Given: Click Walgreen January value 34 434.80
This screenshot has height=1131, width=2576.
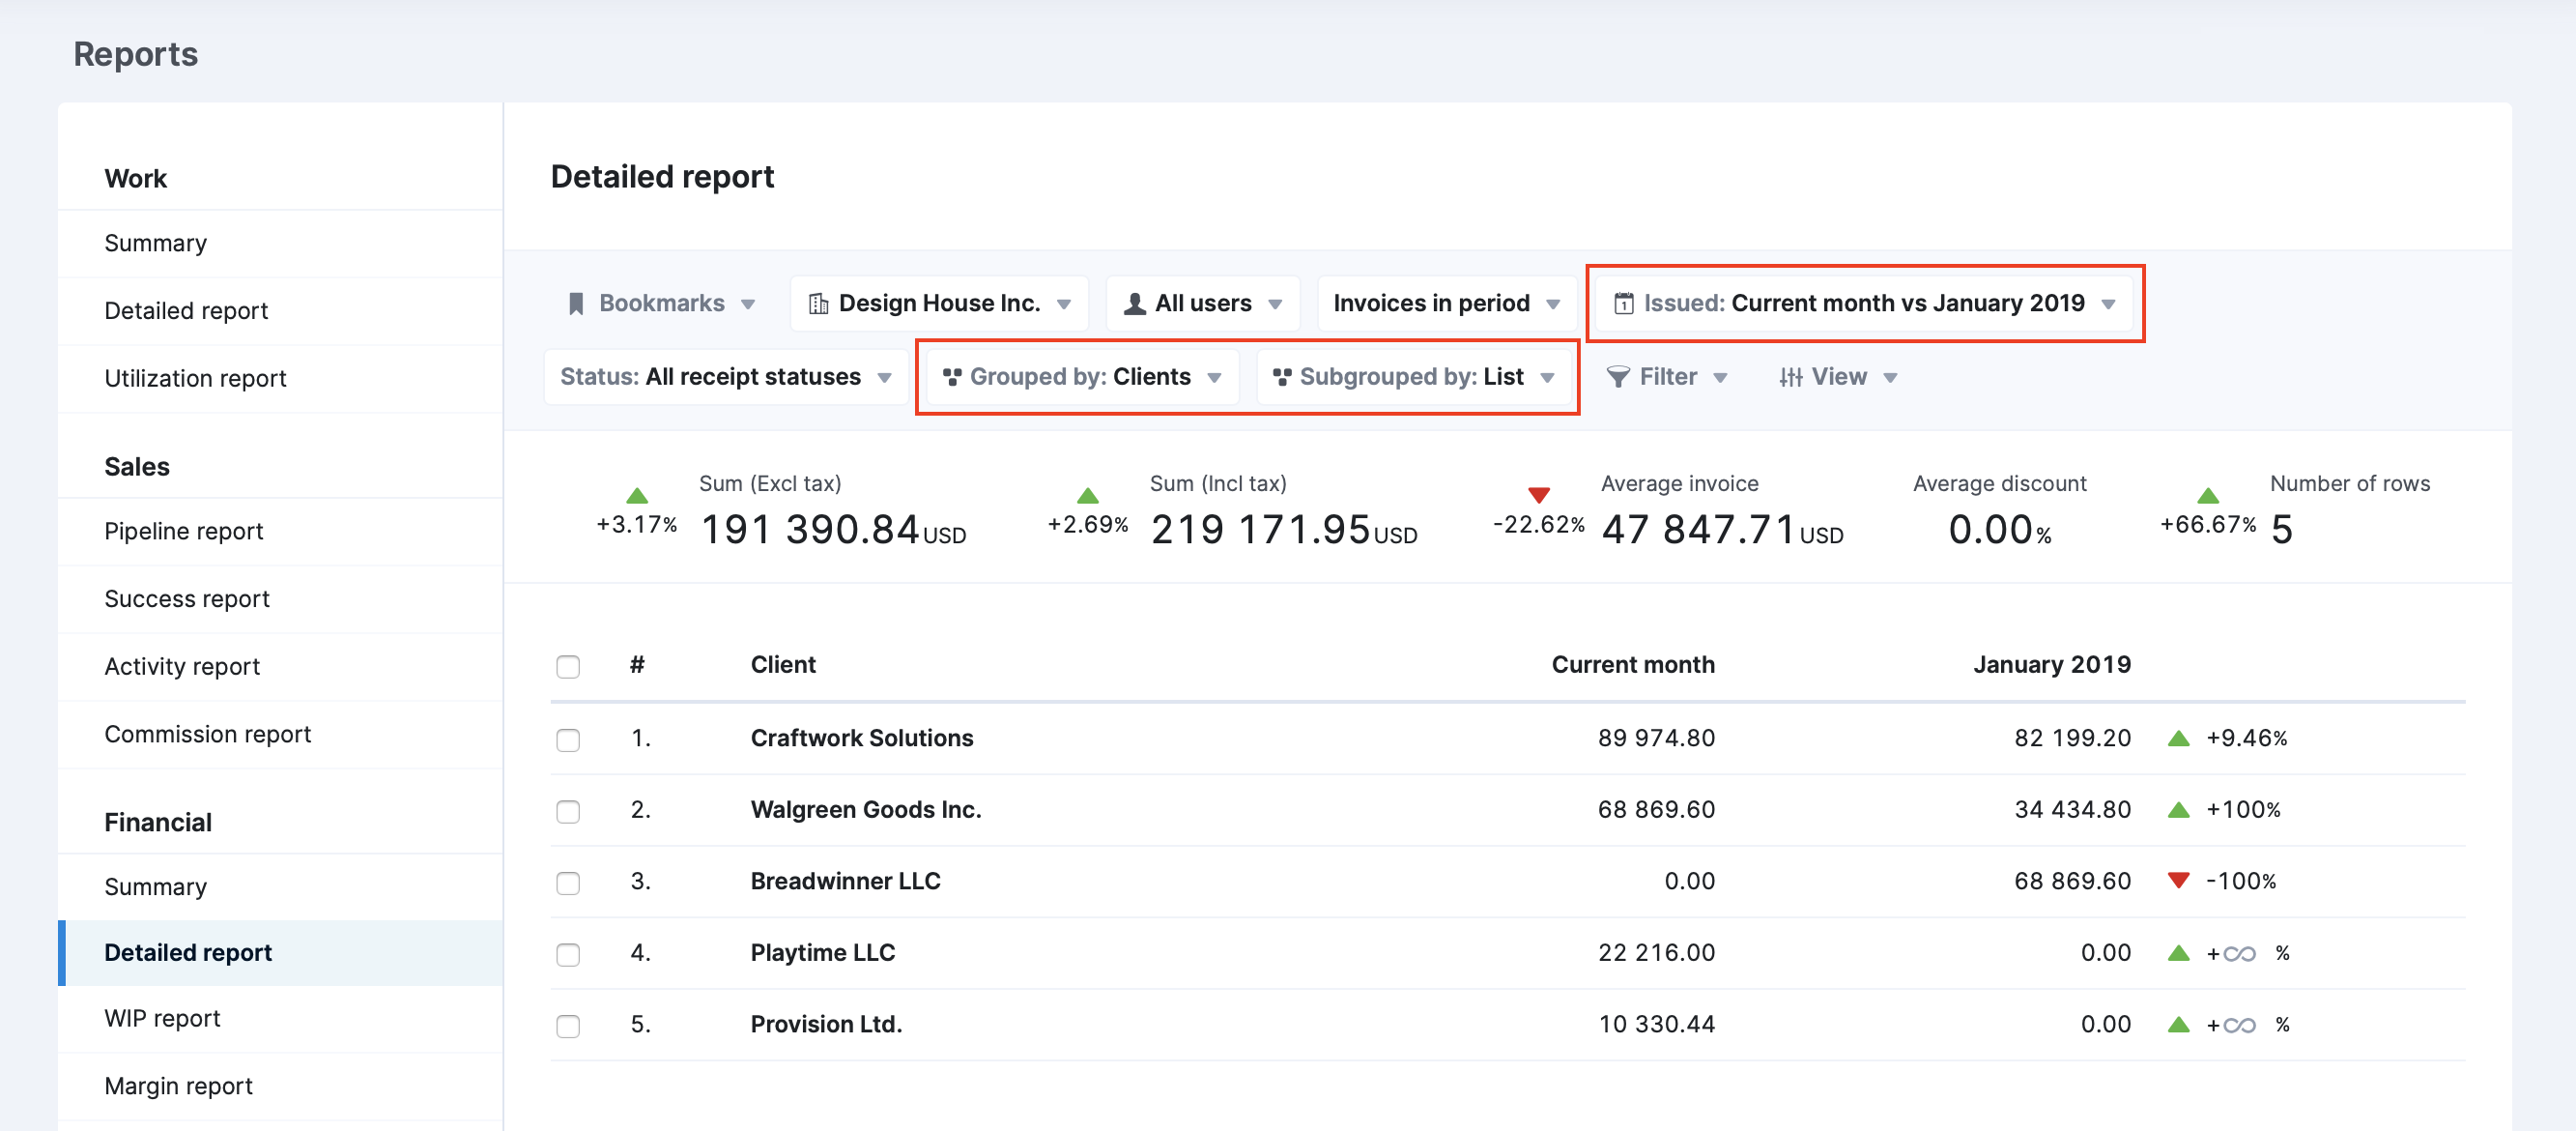Looking at the screenshot, I should coord(2072,810).
